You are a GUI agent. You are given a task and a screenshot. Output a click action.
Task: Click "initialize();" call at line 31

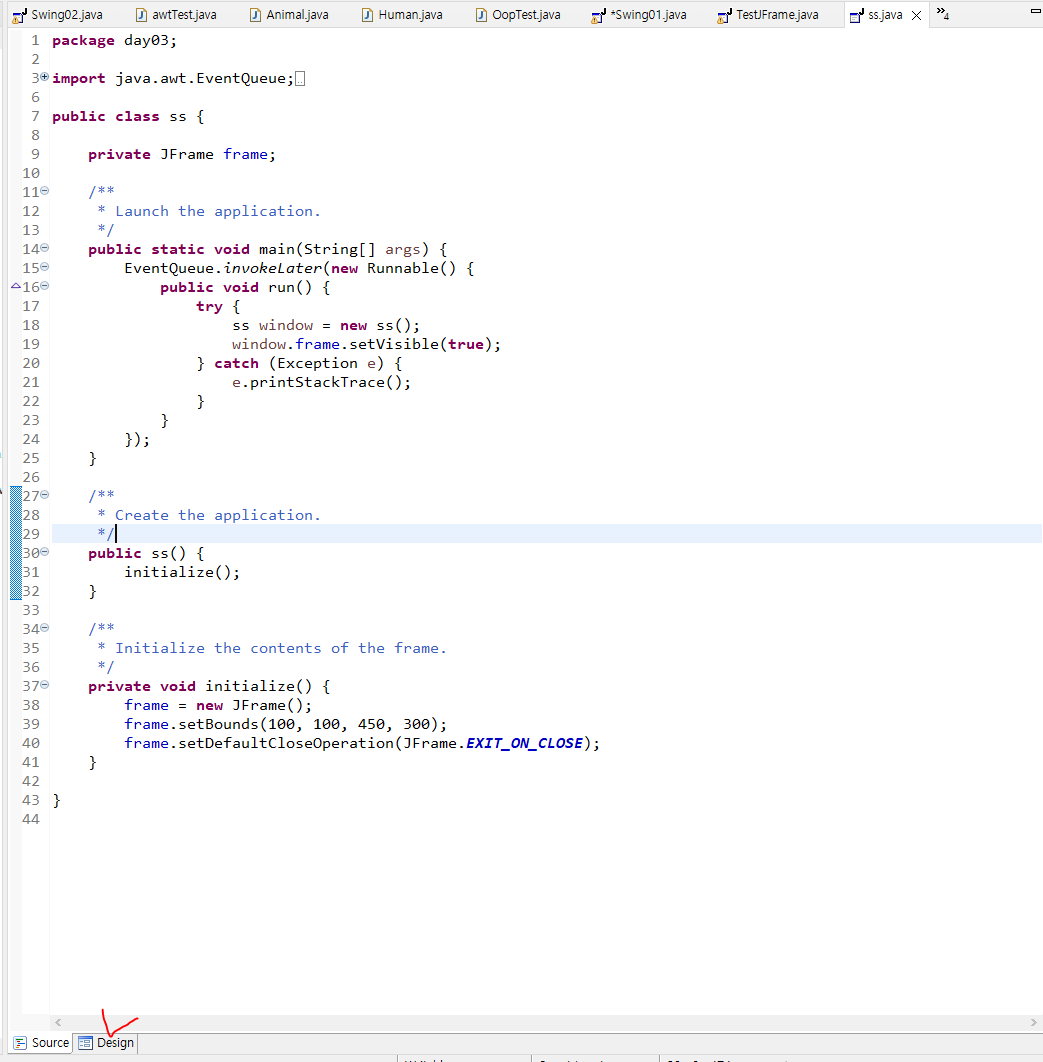[182, 572]
